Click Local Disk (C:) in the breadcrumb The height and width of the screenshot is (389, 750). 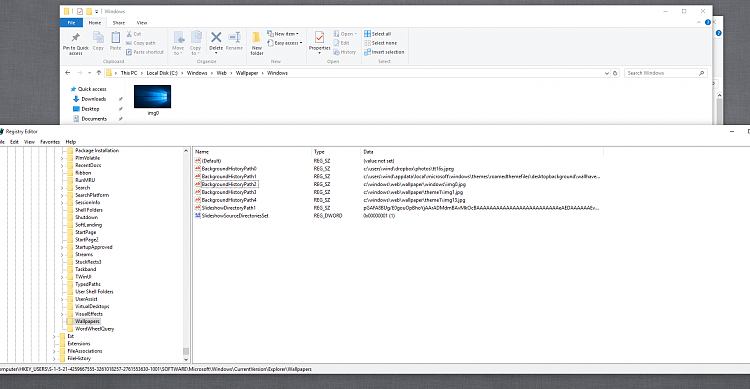click(x=162, y=73)
